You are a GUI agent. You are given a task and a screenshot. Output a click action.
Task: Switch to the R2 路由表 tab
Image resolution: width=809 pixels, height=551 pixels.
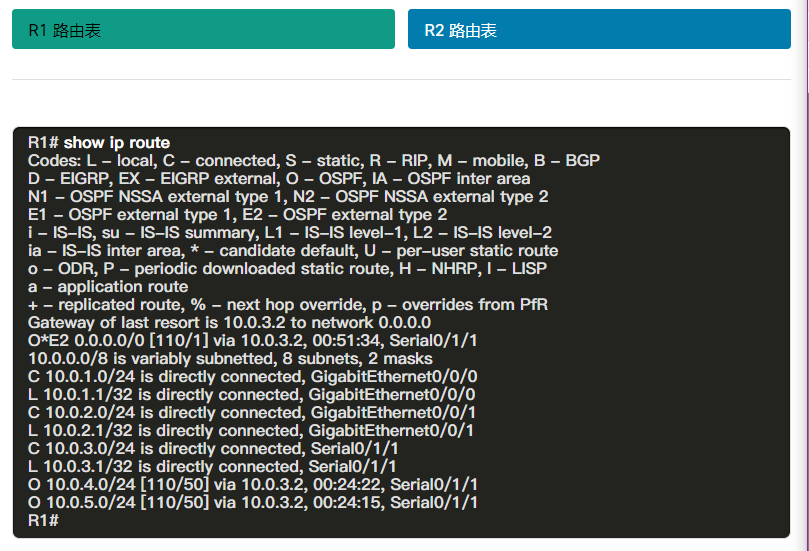[599, 30]
